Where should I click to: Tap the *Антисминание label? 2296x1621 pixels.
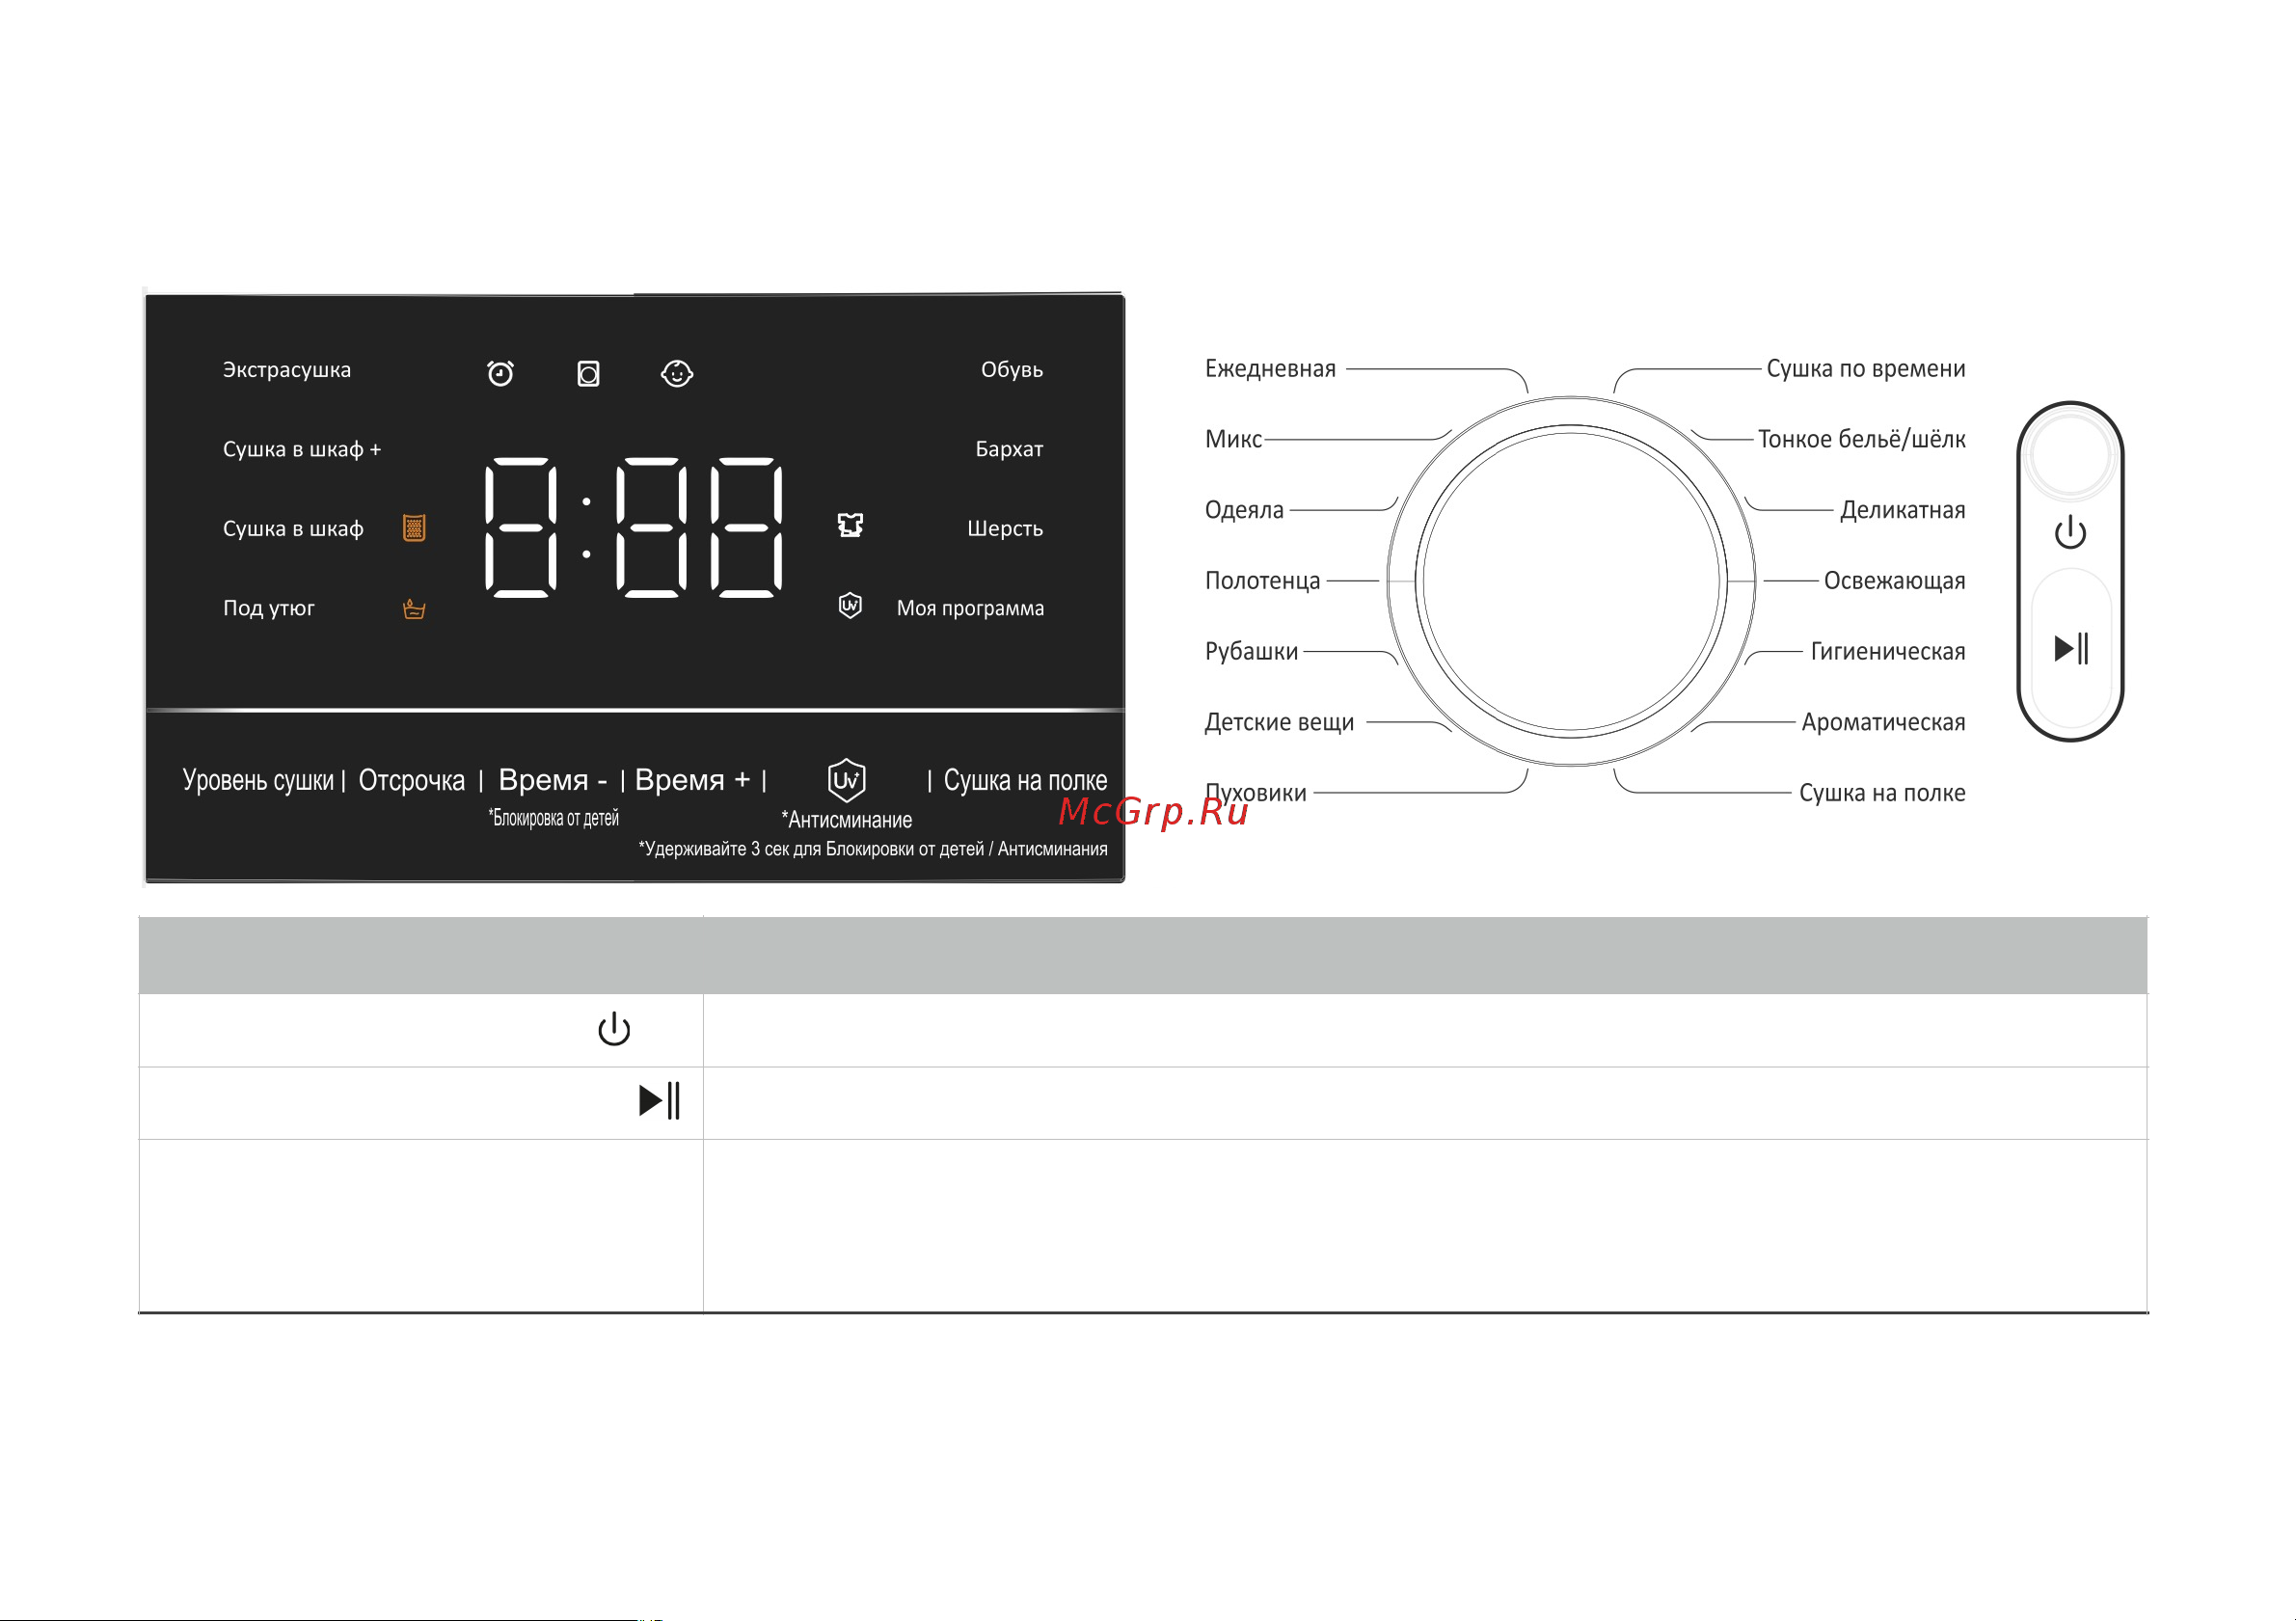coord(846,820)
